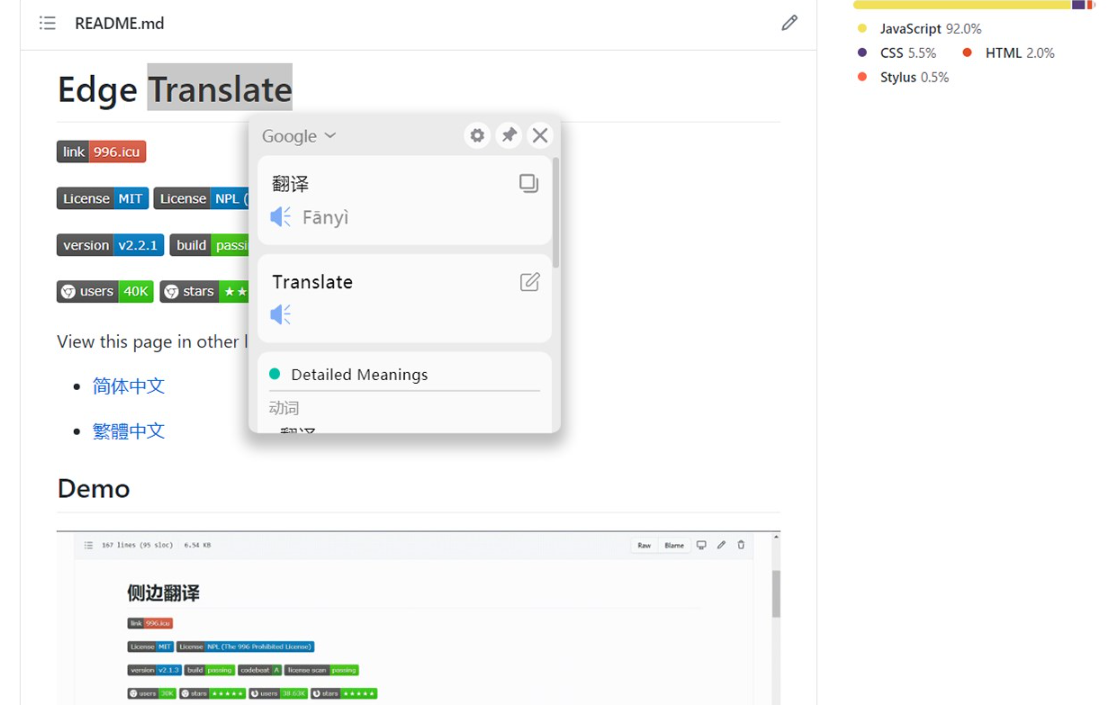Open the 繁體中文 language link

pos(129,431)
